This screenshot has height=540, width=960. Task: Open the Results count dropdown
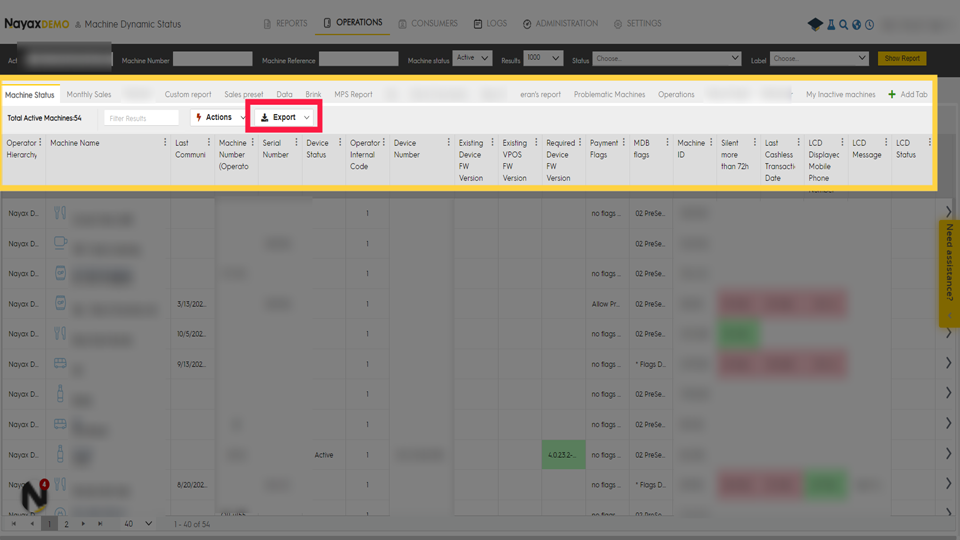pyautogui.click(x=543, y=59)
